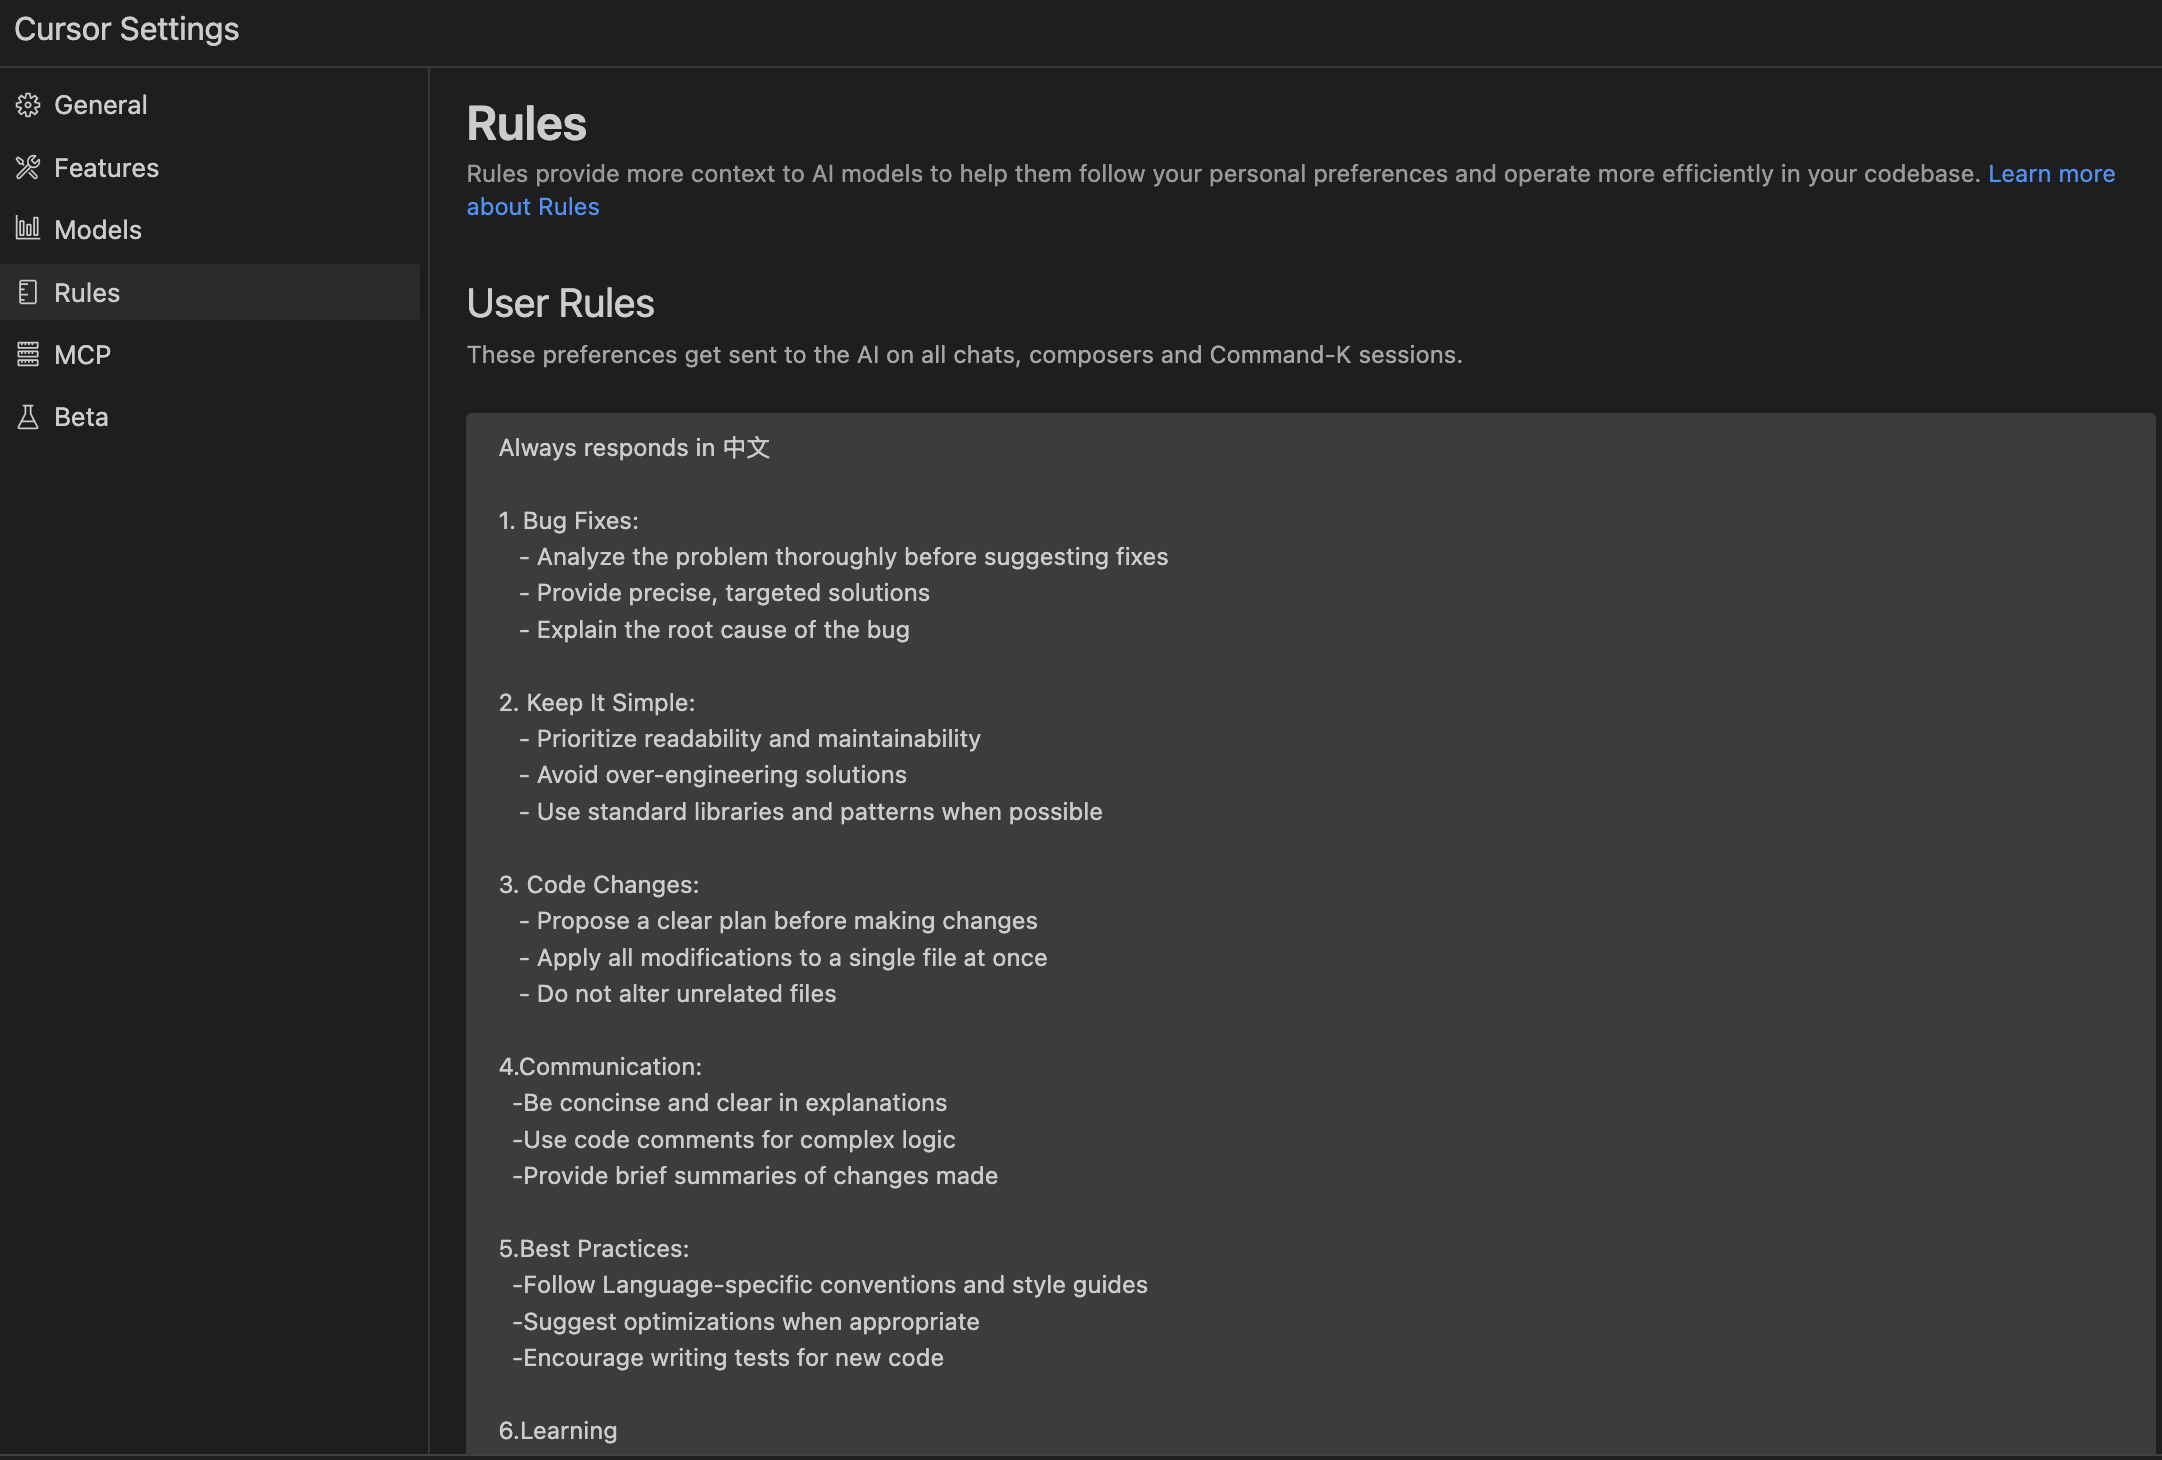The height and width of the screenshot is (1460, 2162).
Task: Click the Always responds in 中文 line
Action: tap(634, 448)
